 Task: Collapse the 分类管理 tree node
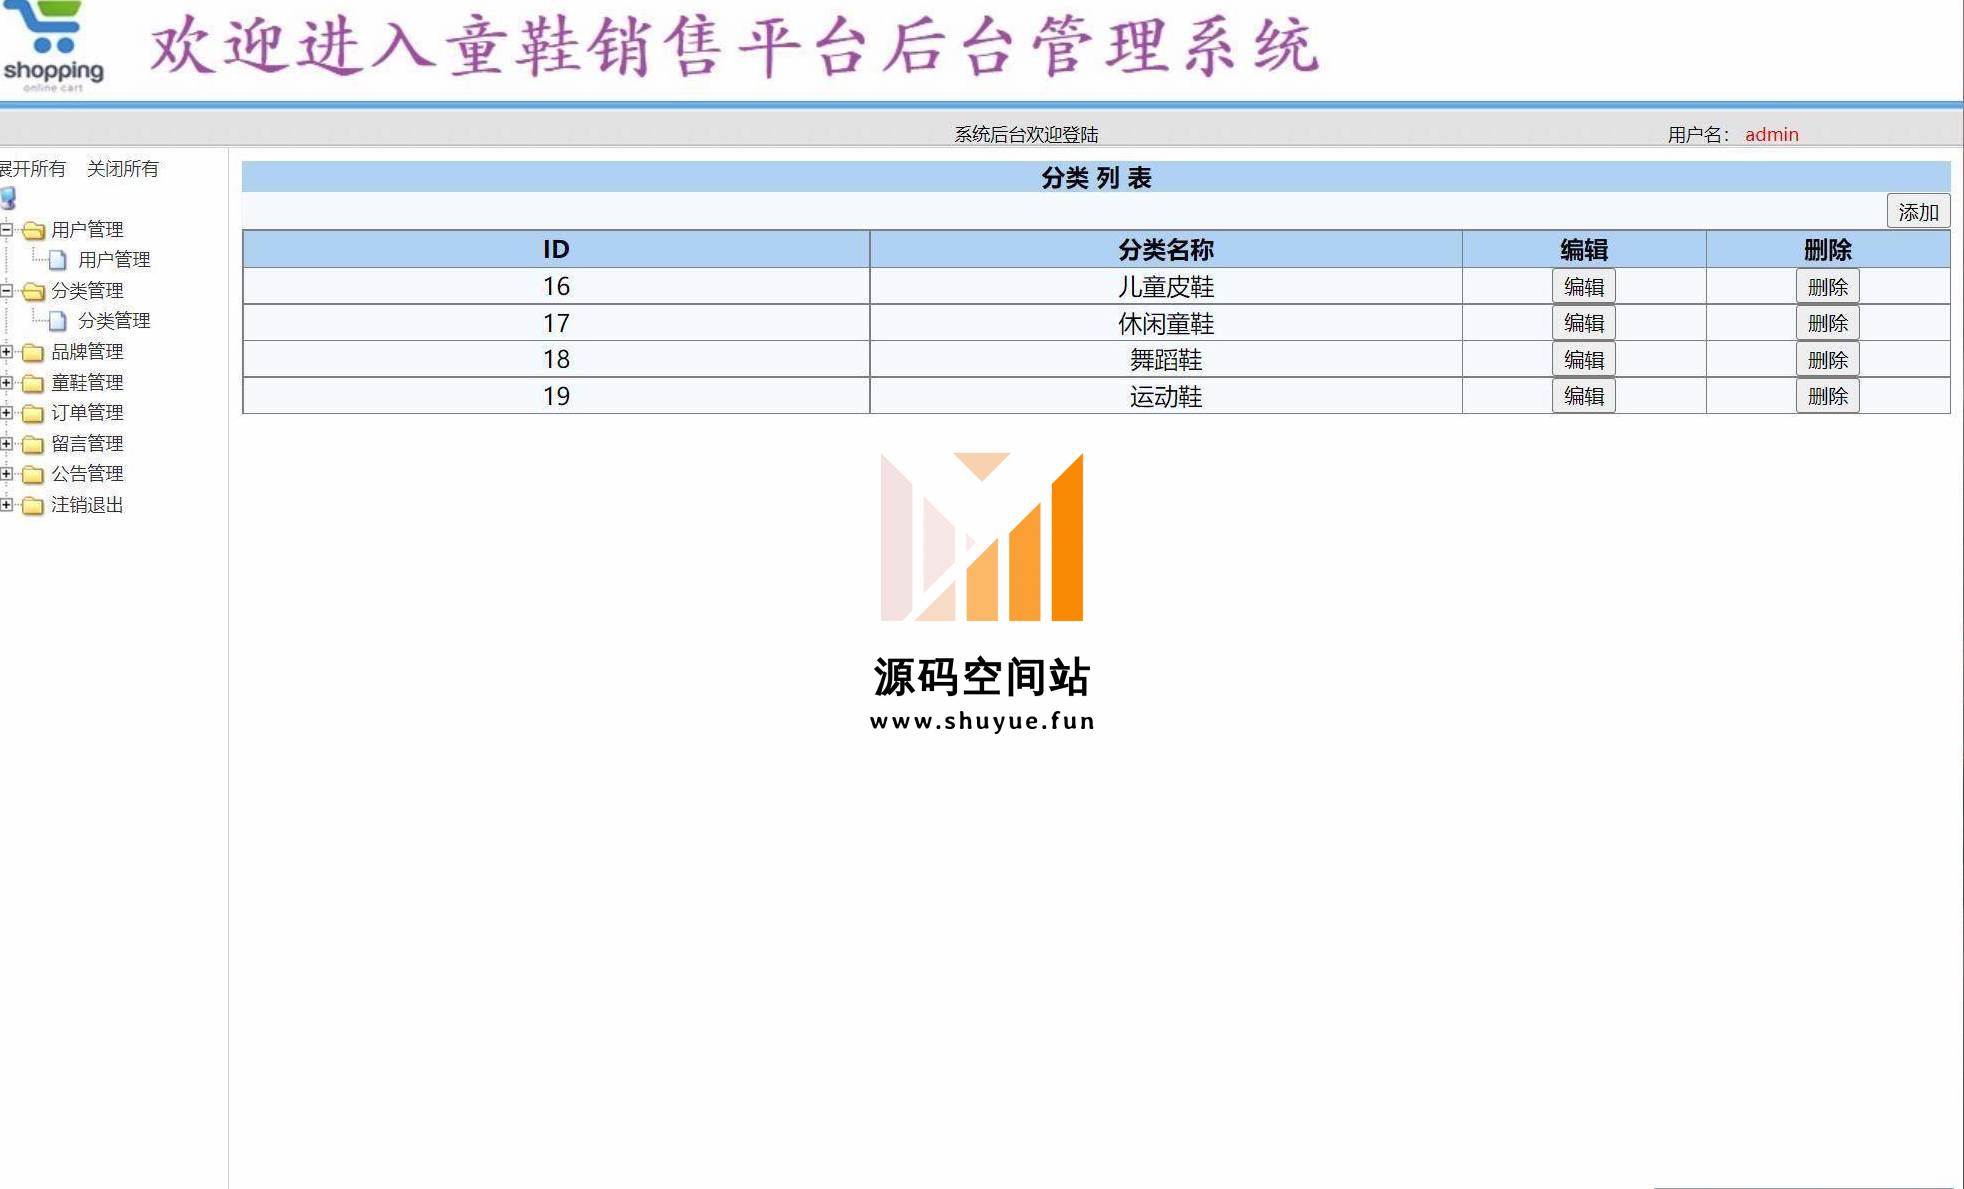6,291
